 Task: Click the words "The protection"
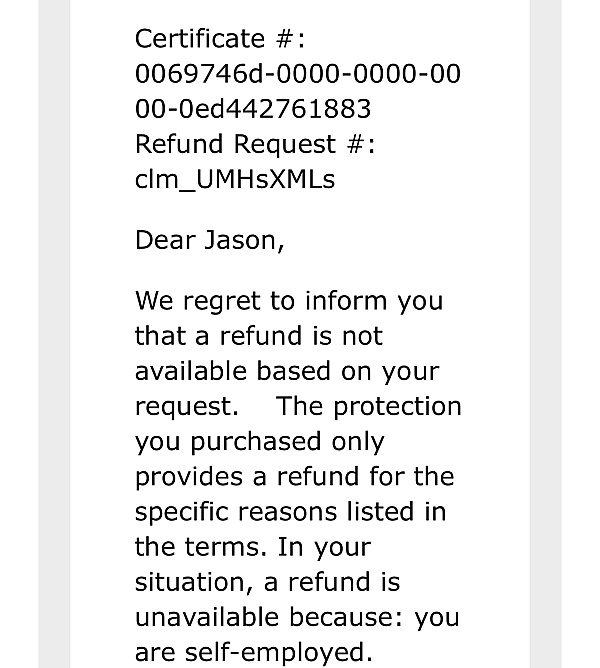tap(369, 407)
